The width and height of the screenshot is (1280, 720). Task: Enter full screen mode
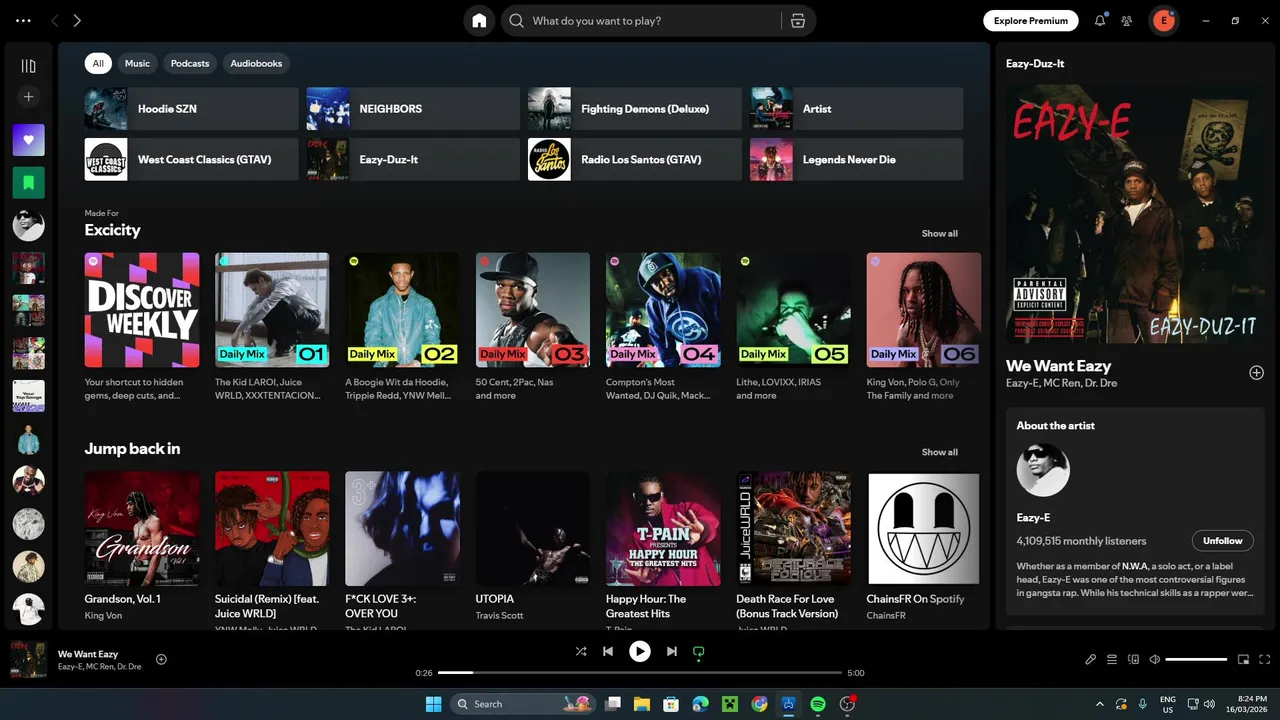tap(1265, 659)
